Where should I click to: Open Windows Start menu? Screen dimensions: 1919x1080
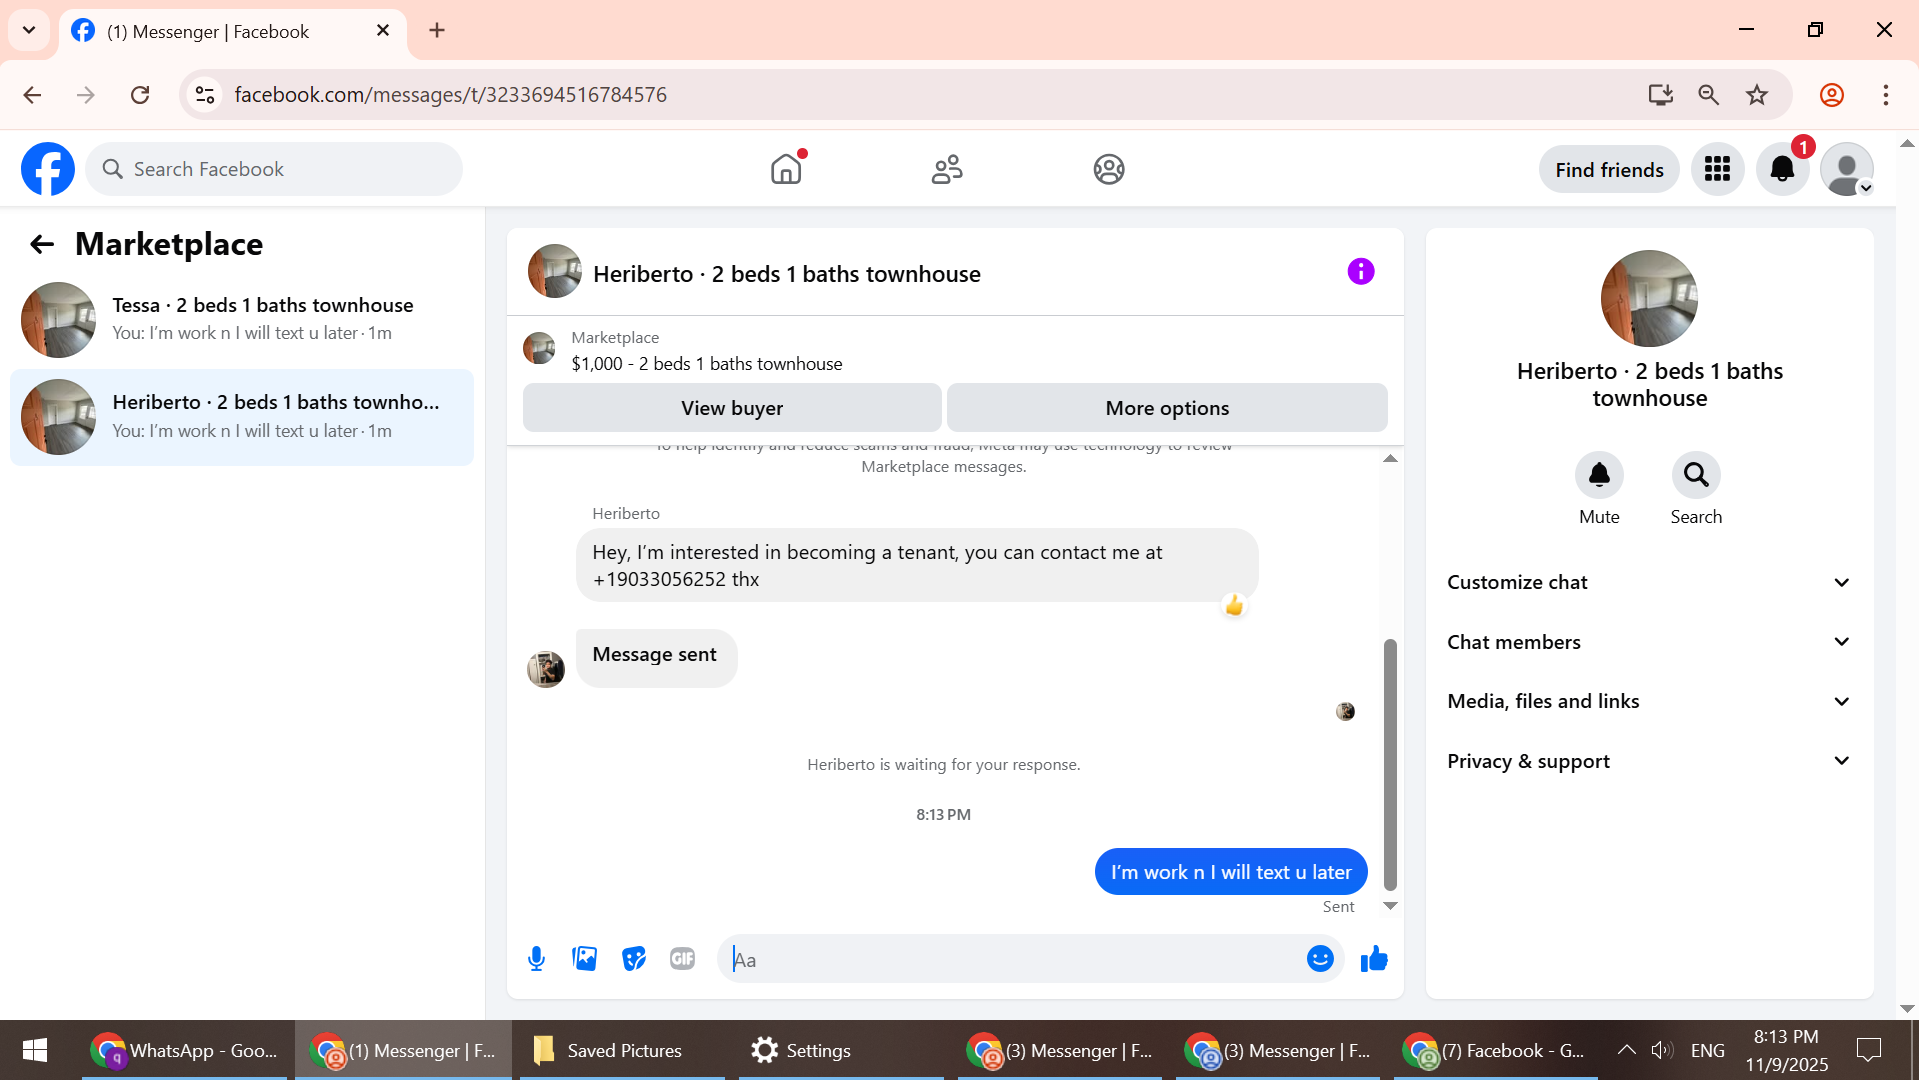pos(35,1050)
